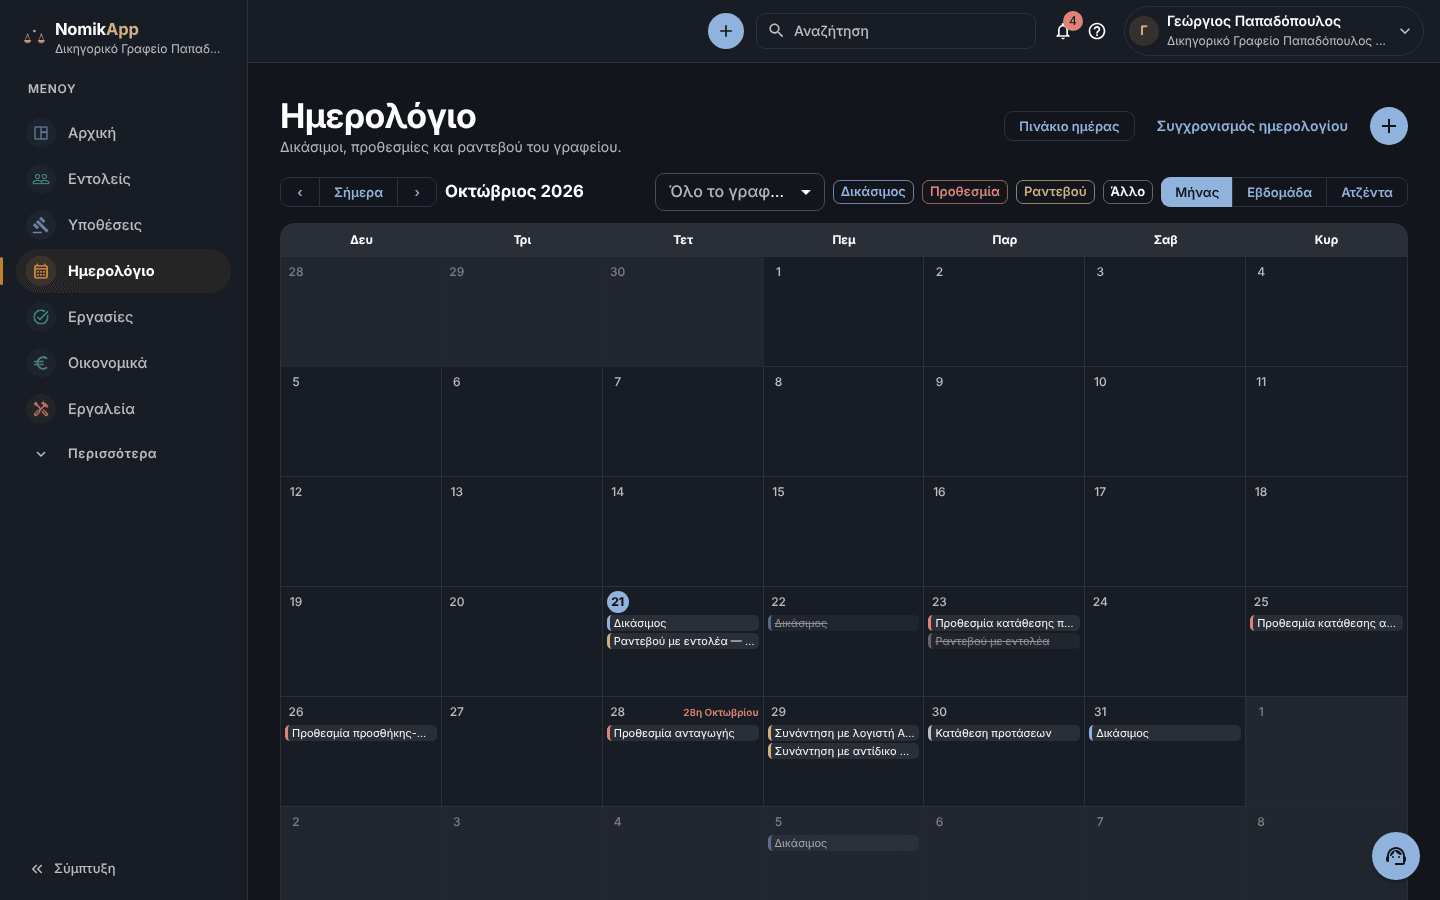Open the Εργασίες checkmark icon
Screen dimensions: 1440x900
click(41, 317)
